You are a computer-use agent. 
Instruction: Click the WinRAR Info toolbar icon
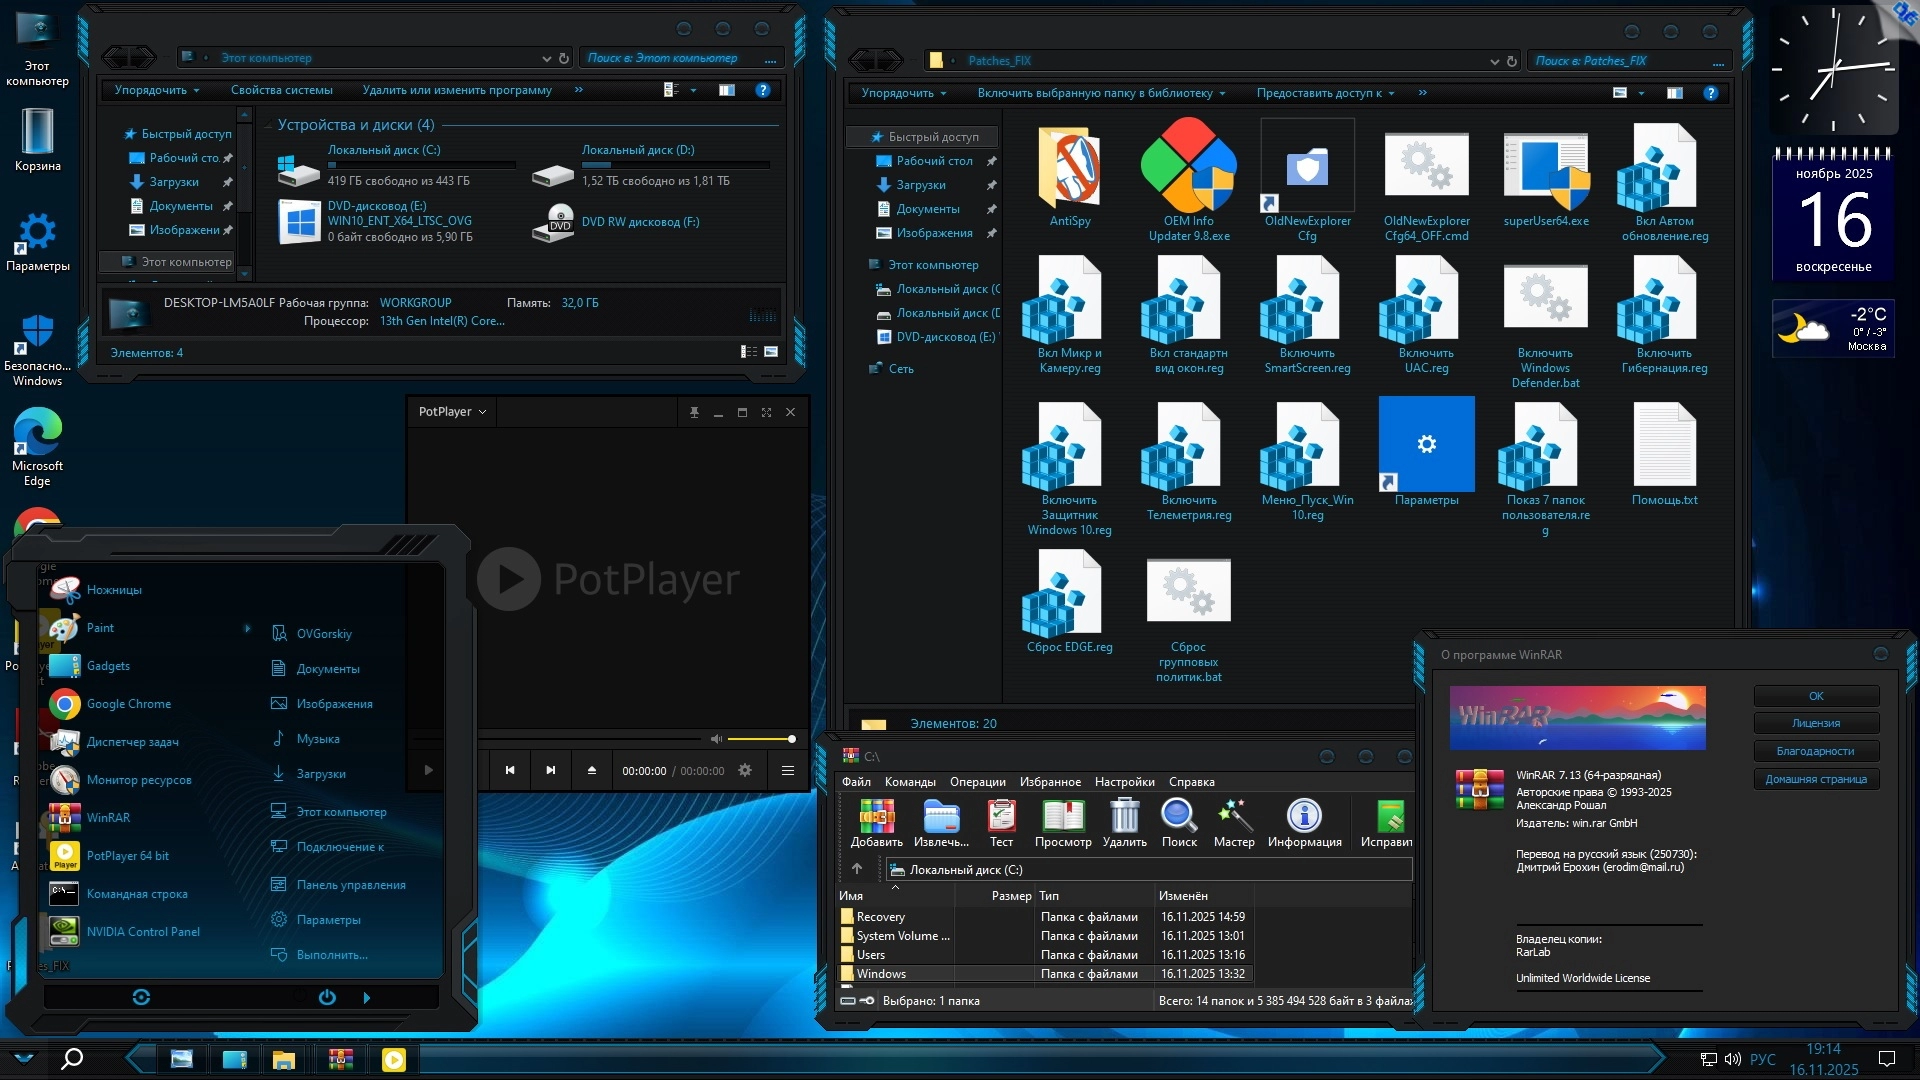pyautogui.click(x=1304, y=817)
